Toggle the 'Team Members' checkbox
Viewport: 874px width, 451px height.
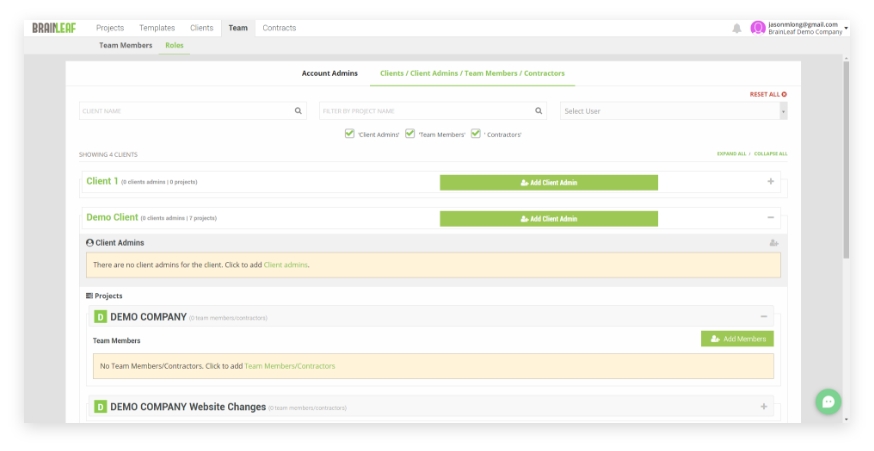[410, 133]
